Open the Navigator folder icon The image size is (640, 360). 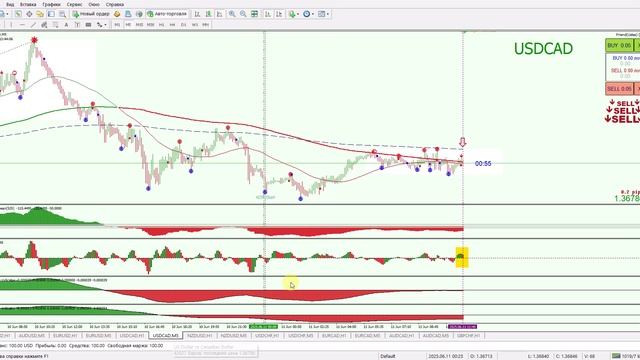click(x=40, y=14)
